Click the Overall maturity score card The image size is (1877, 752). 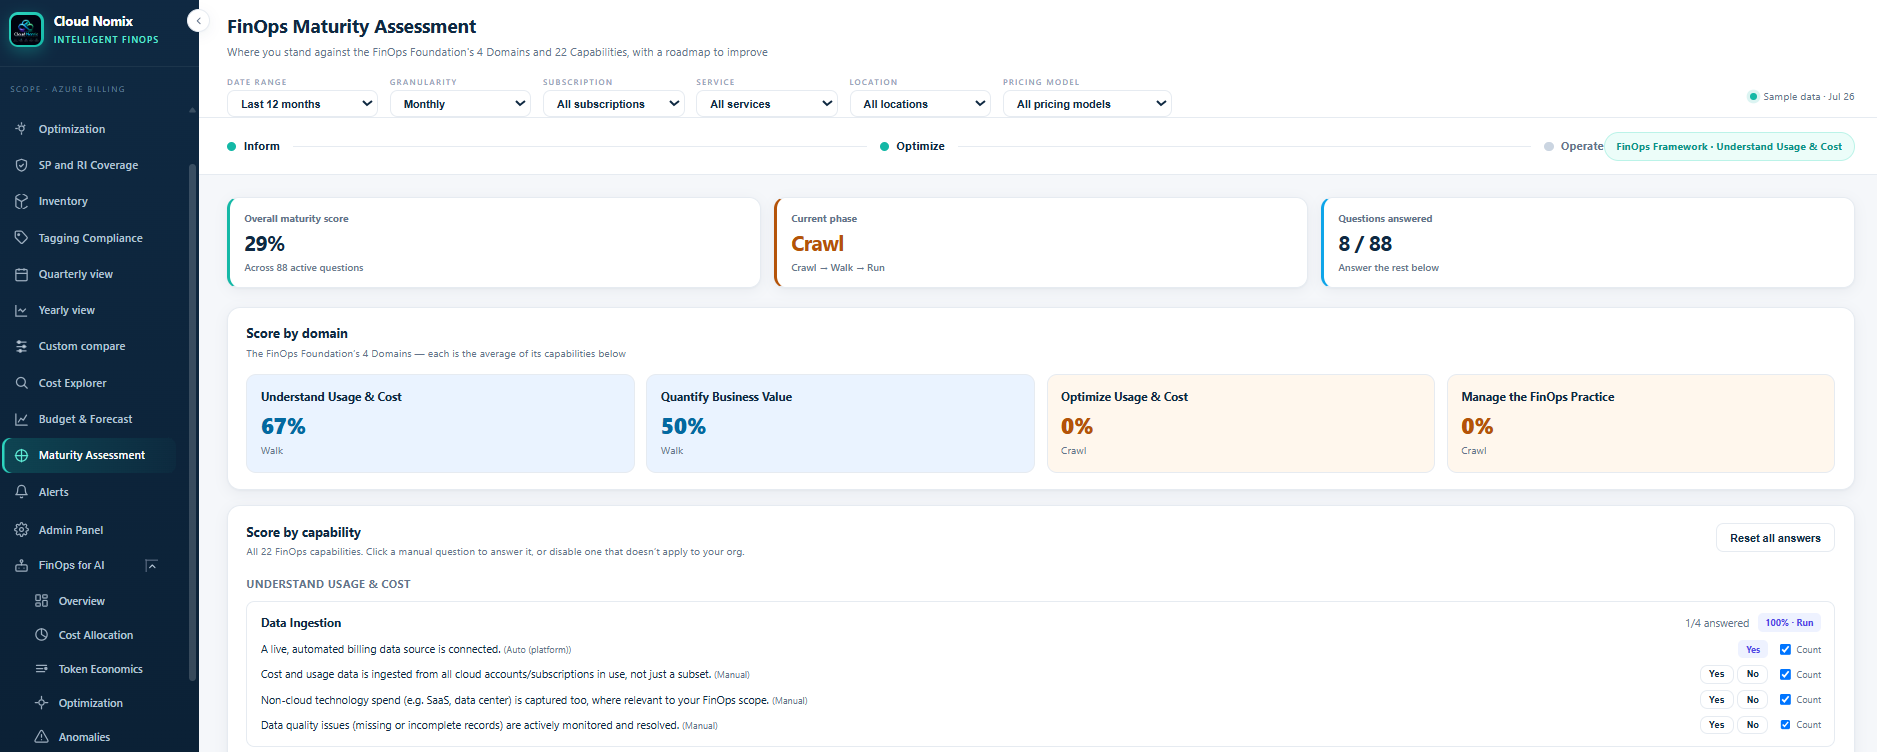point(494,242)
